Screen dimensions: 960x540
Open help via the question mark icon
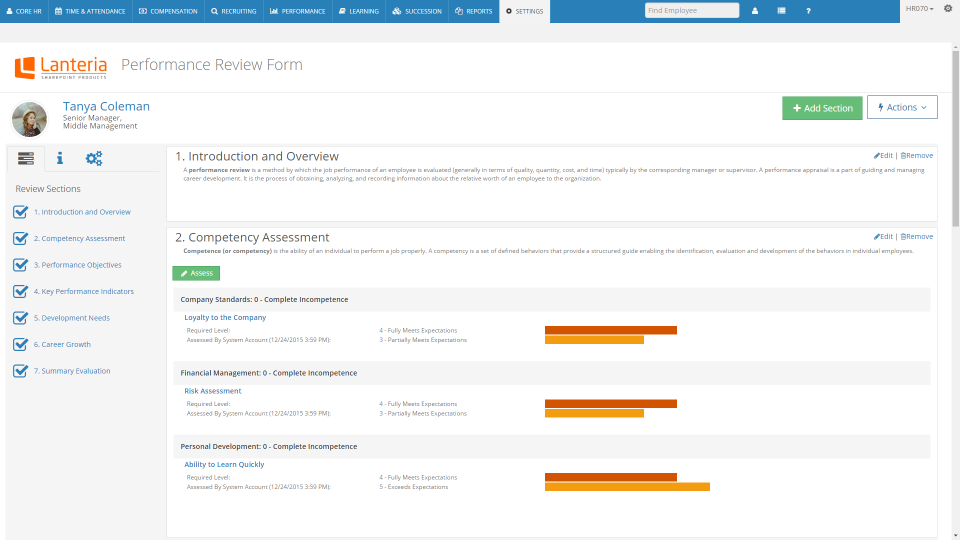808,10
